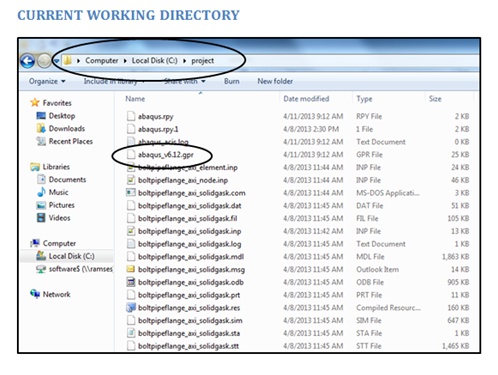
Task: Open the Documents library
Action: 67,180
